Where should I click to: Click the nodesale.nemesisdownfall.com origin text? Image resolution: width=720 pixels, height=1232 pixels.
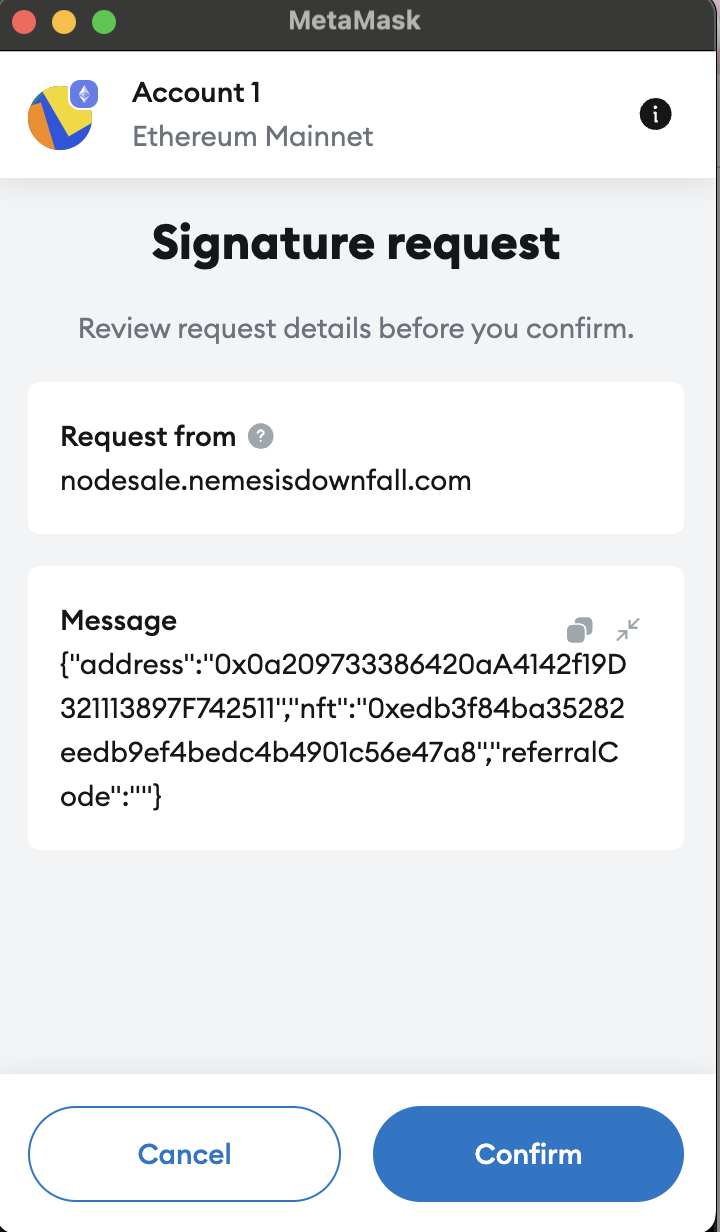point(266,480)
